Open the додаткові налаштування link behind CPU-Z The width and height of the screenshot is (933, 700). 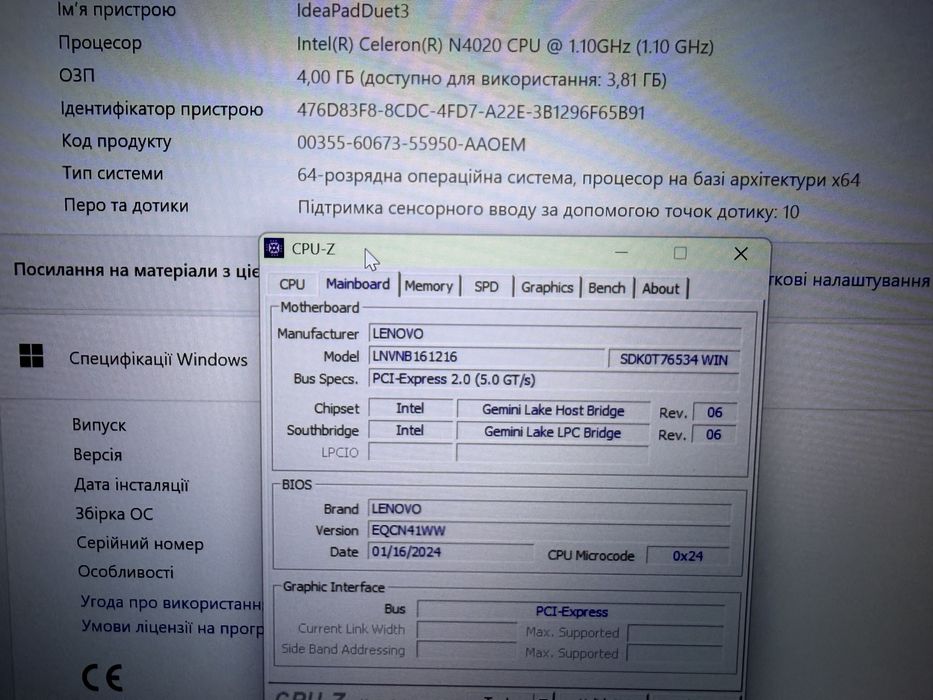click(849, 280)
